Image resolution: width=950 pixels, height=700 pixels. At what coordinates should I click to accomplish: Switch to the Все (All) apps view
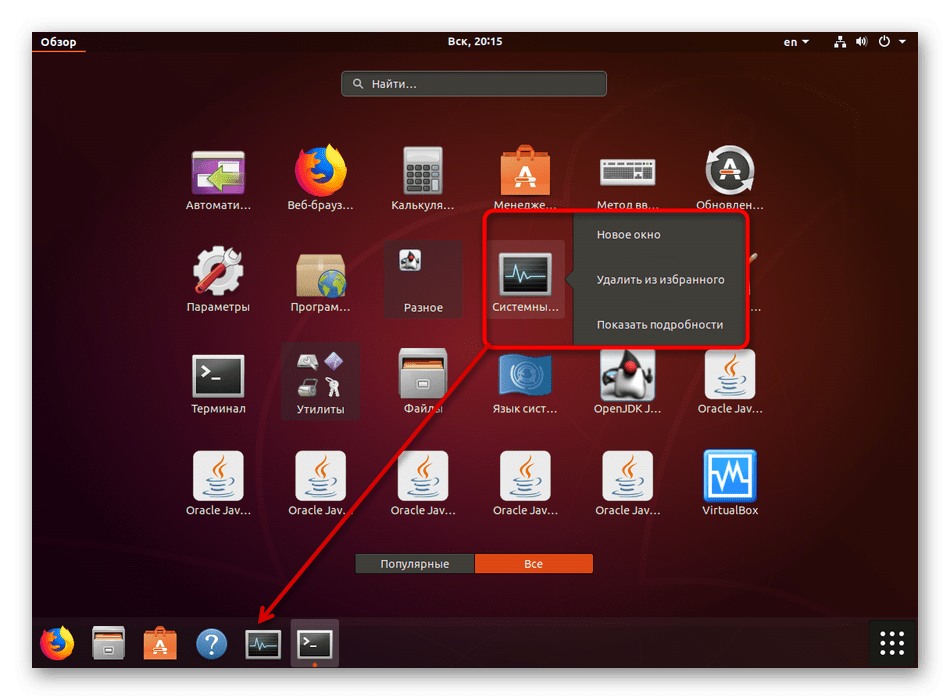point(533,564)
